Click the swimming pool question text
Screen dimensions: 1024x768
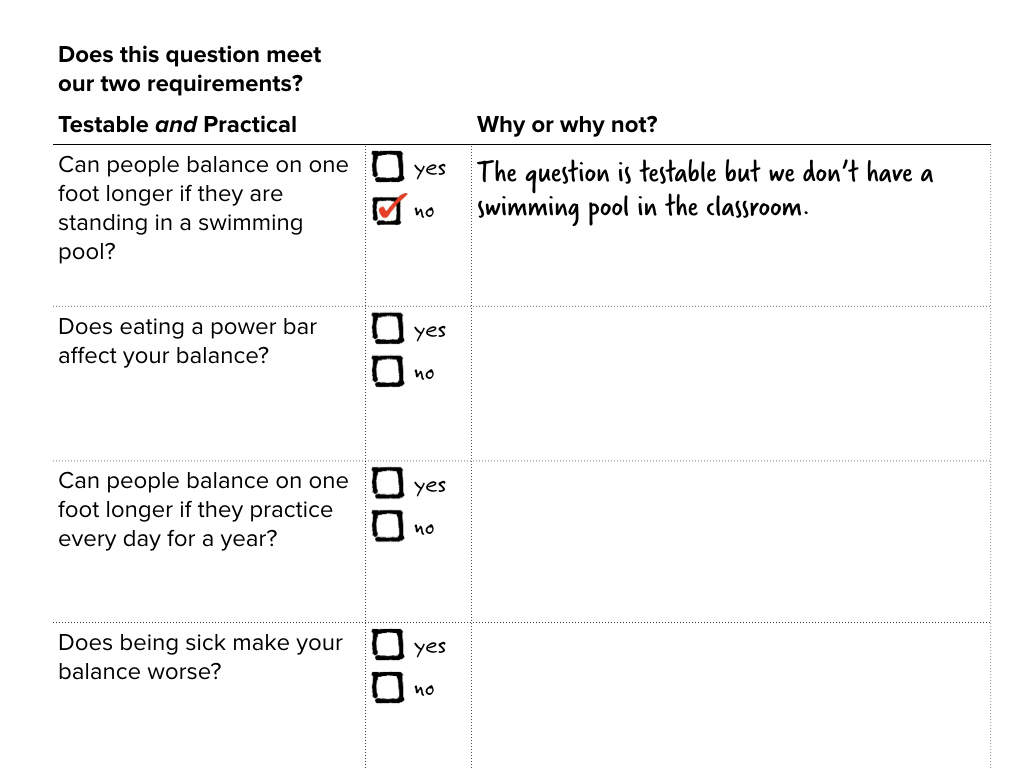coord(203,208)
